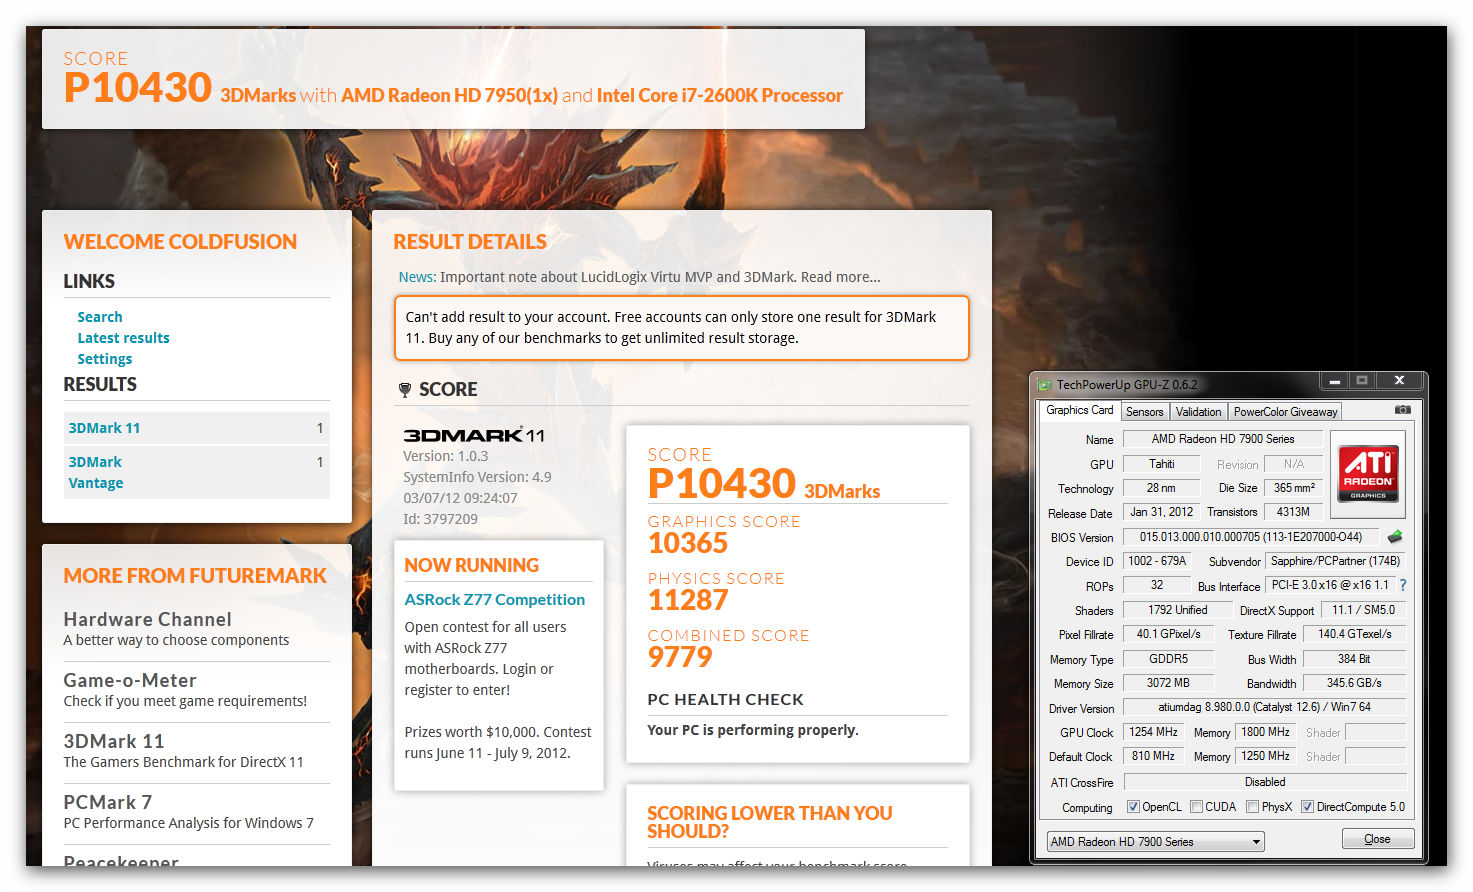Click the GPU-Z title bar app icon

click(x=1045, y=384)
